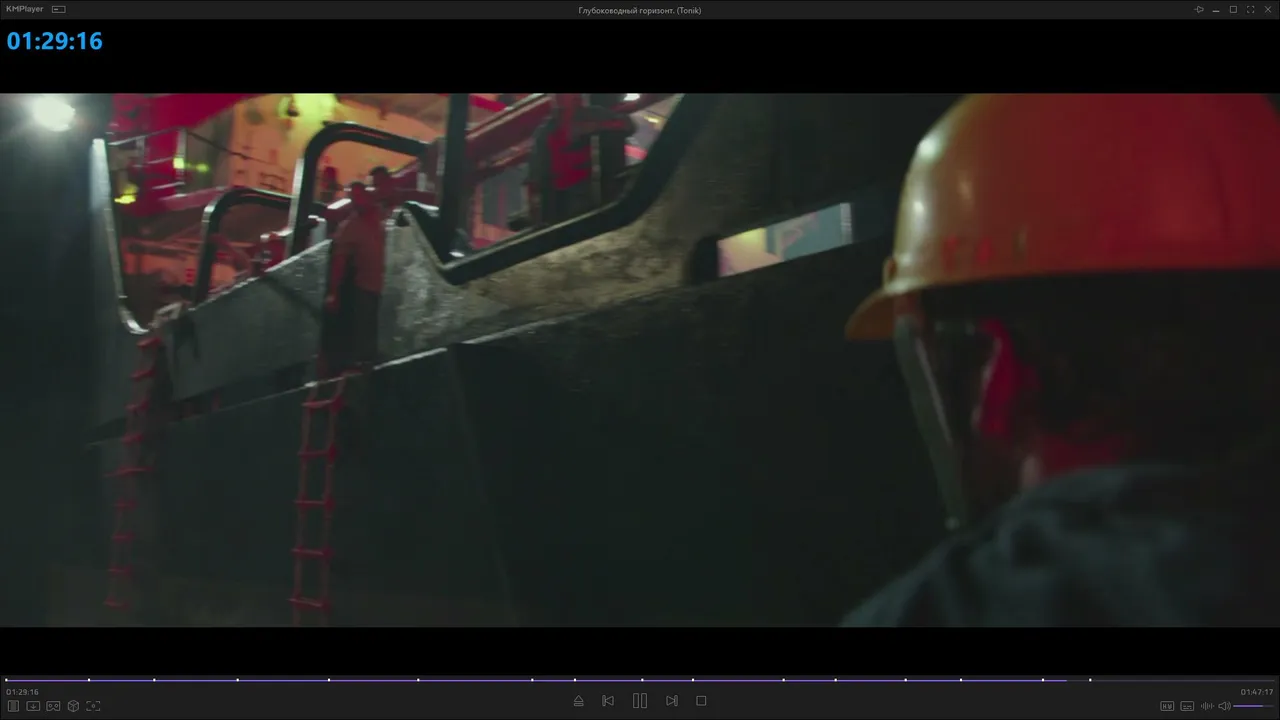Click the title "Глубоководный горизонт. (Tonik)"

(640, 10)
